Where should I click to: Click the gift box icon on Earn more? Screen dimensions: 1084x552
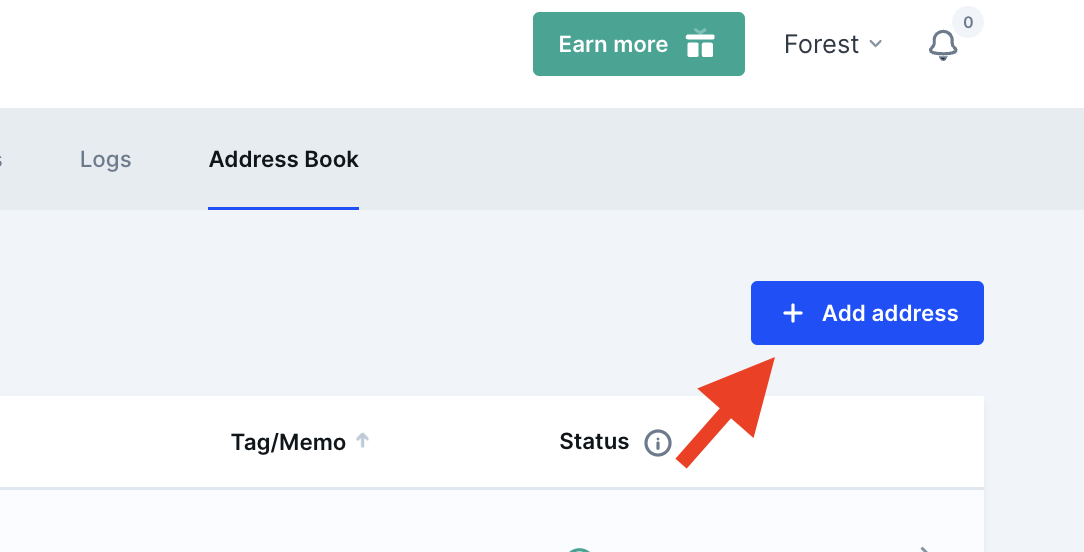coord(700,44)
